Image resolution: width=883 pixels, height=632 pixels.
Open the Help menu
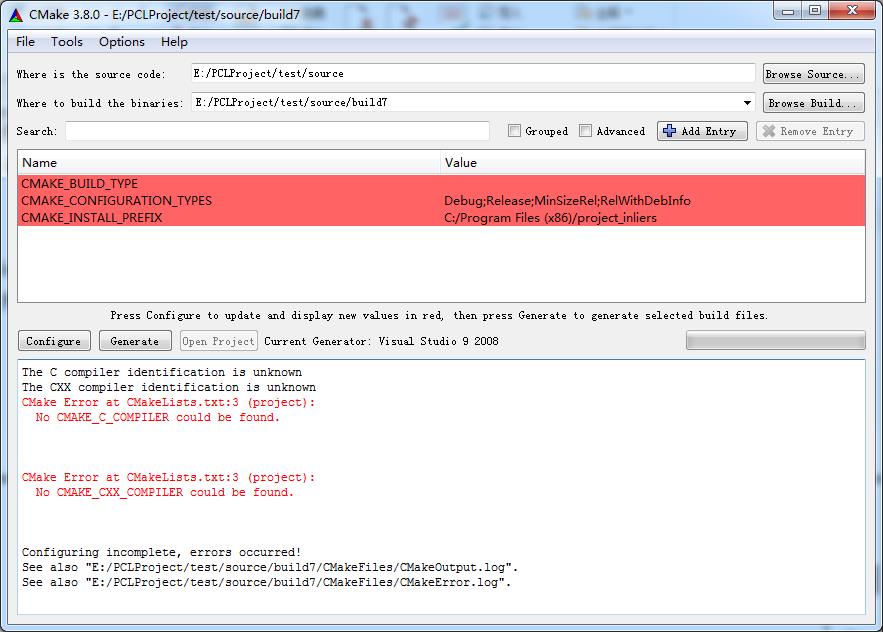[174, 42]
